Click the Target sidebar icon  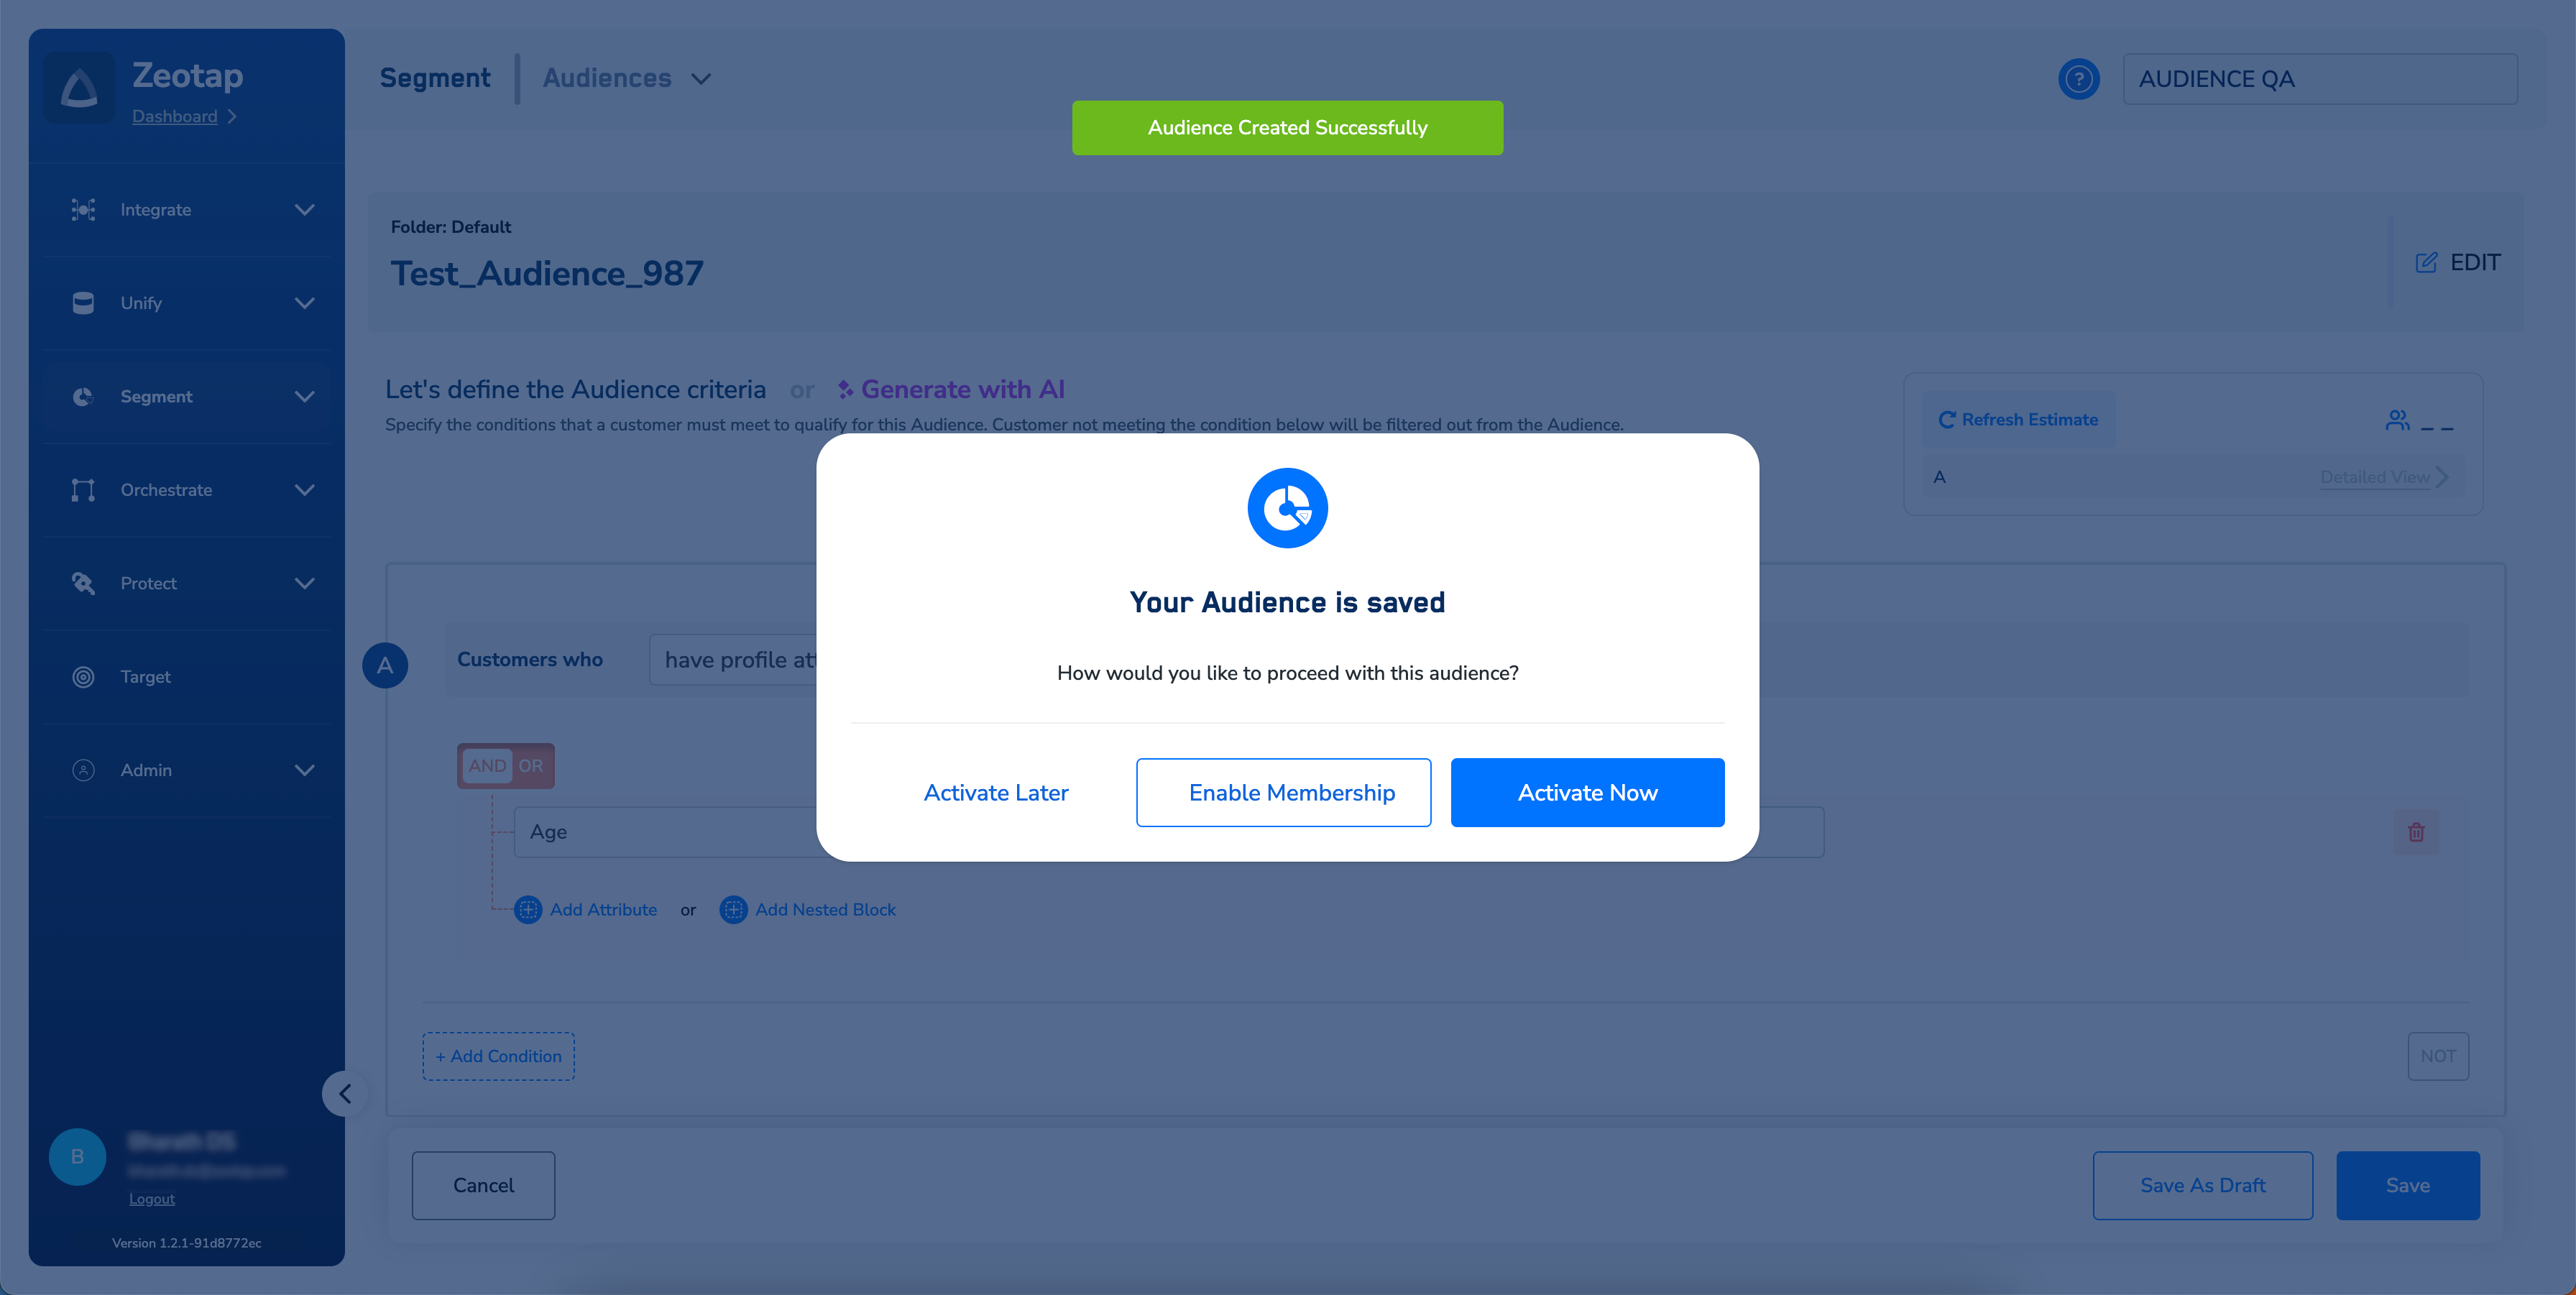pos(84,677)
